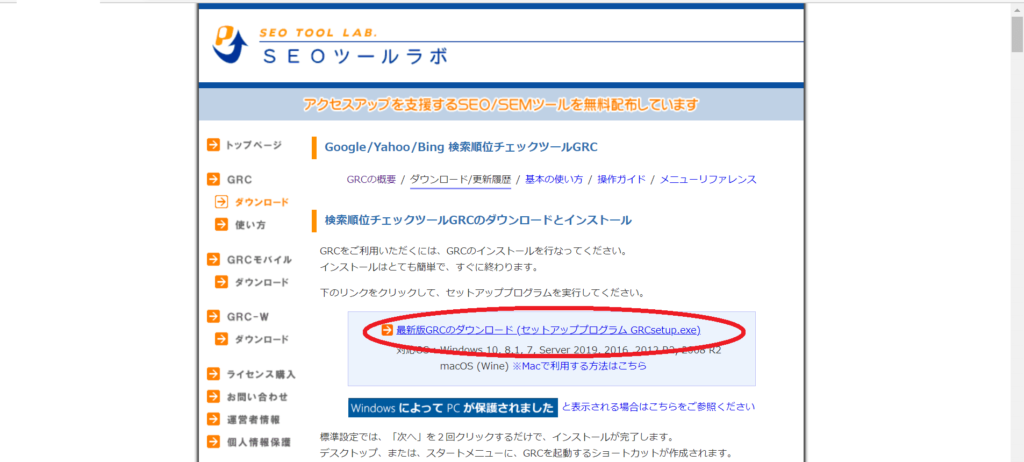Open メニューリファレンス link

pos(708,180)
